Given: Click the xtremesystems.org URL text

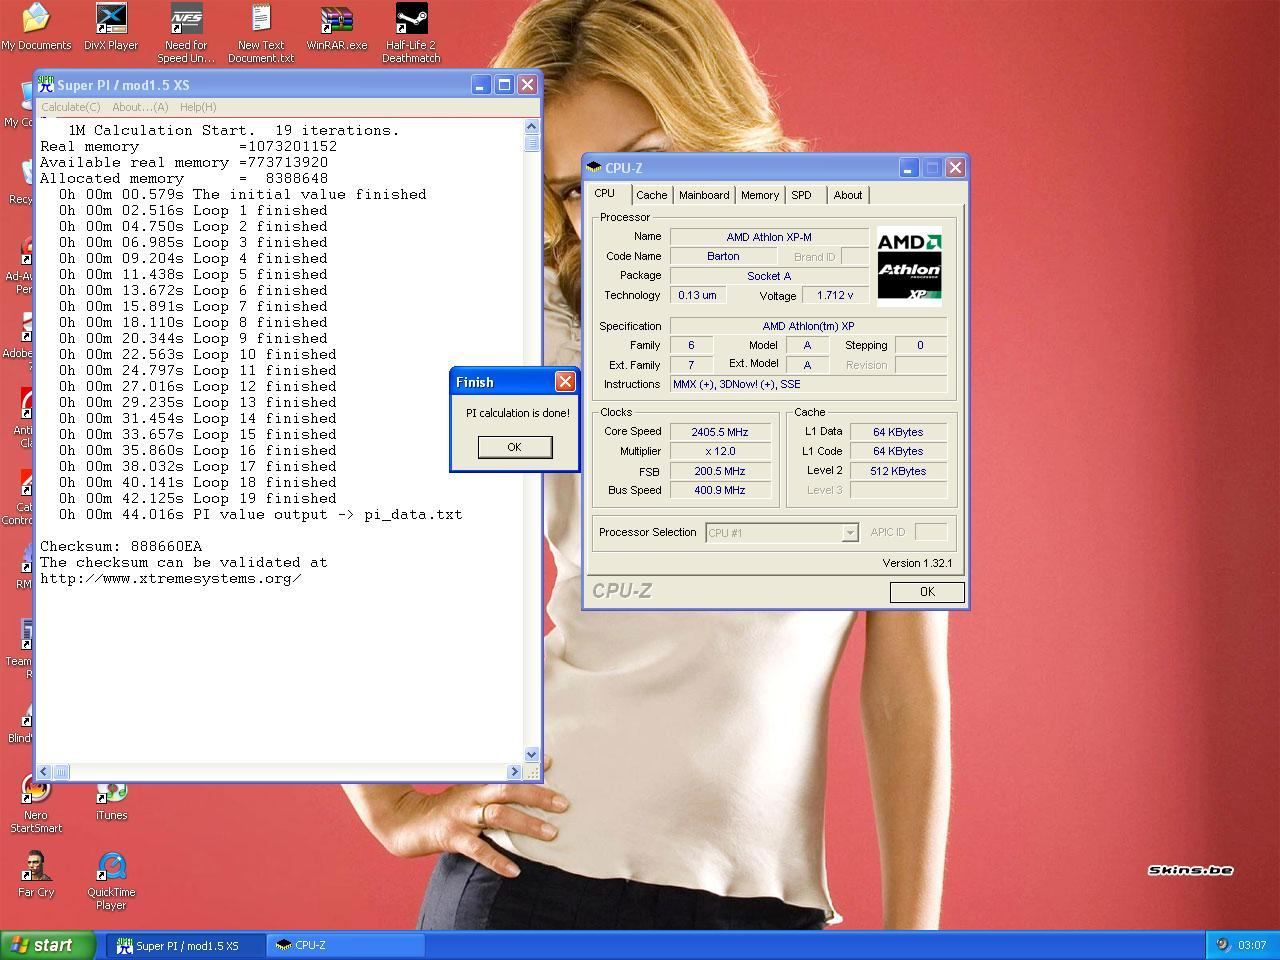Looking at the screenshot, I should [170, 578].
